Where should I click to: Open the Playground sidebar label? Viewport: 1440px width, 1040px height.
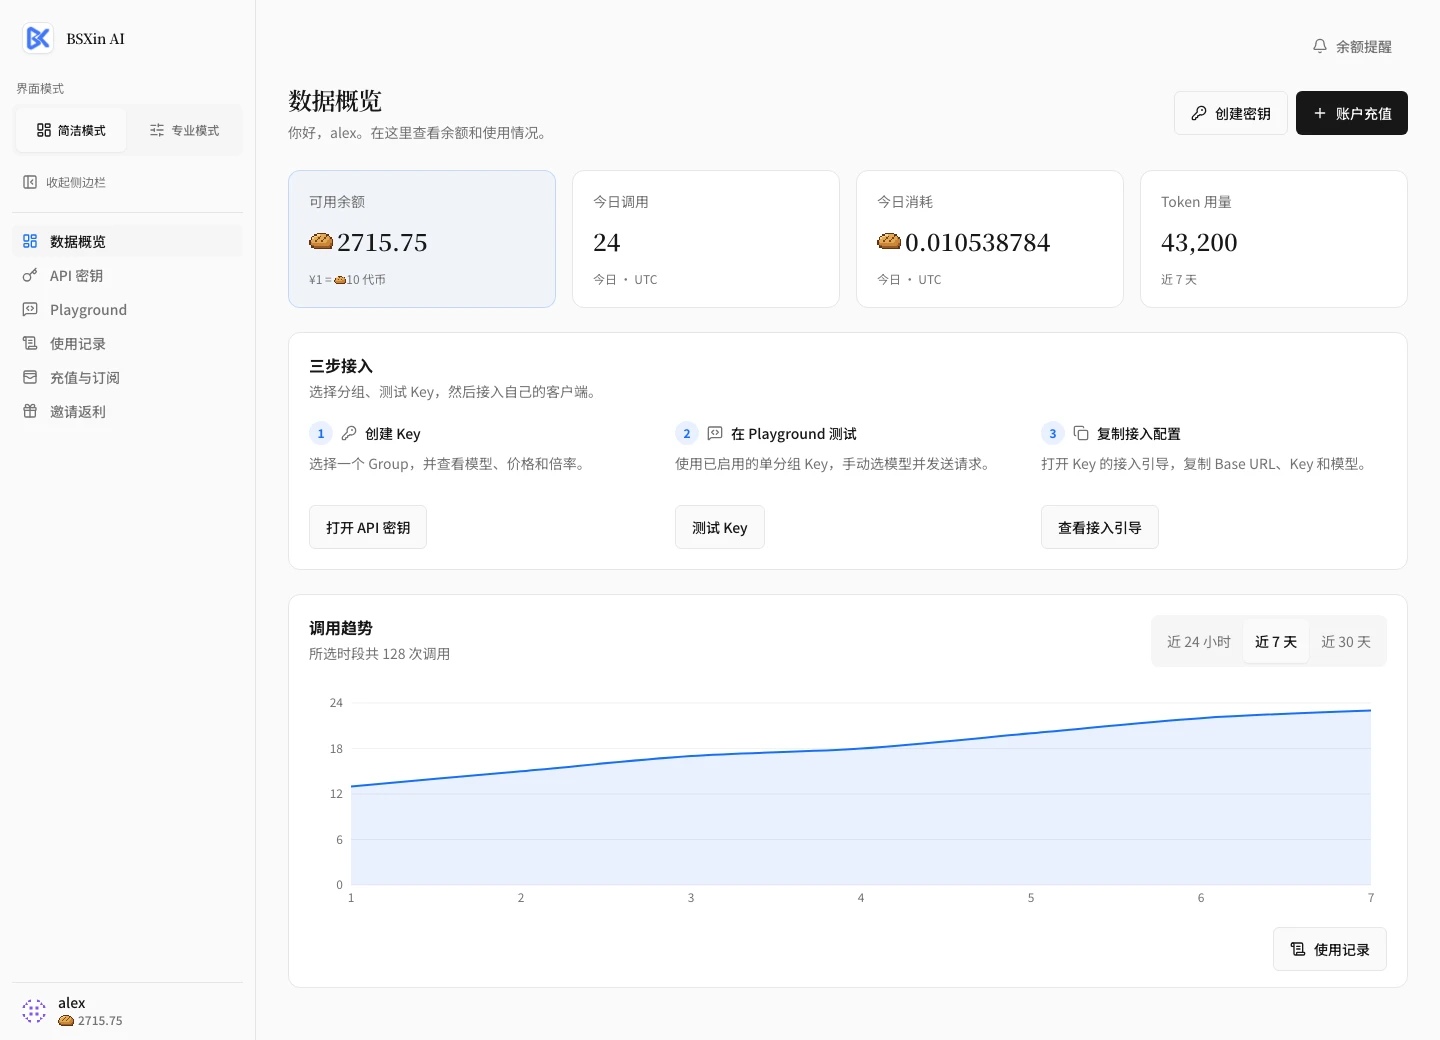[x=88, y=310]
